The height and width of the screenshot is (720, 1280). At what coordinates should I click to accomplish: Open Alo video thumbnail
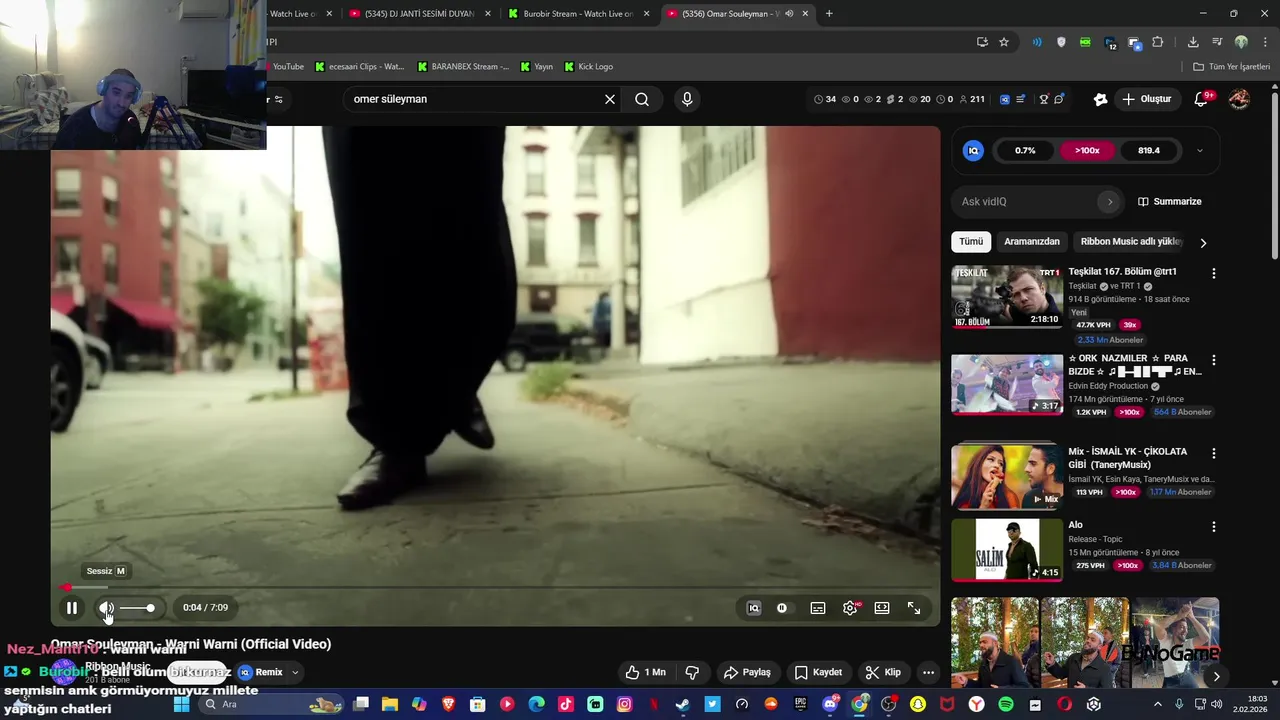1007,549
